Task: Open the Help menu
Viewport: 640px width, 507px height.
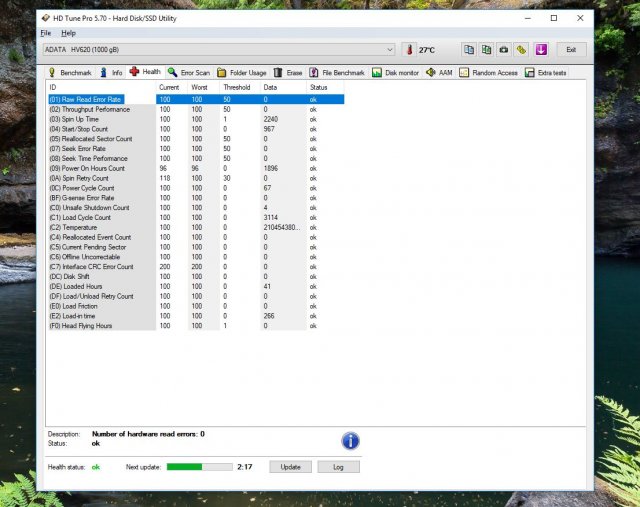Action: (x=68, y=33)
